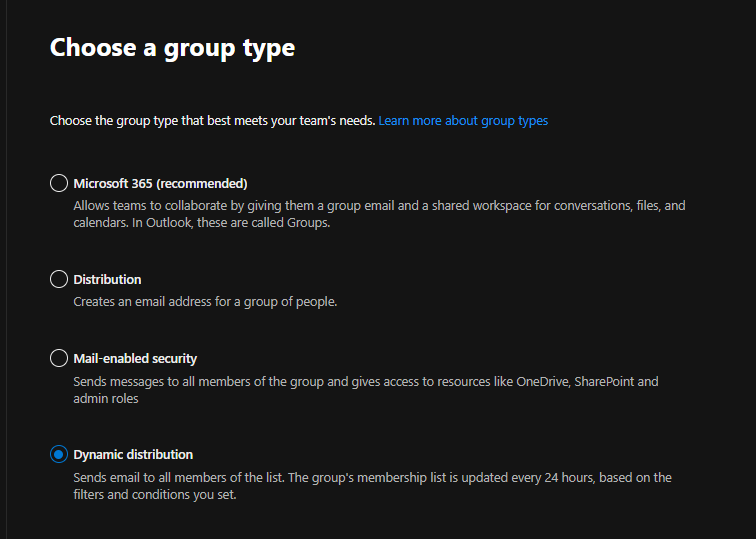
Task: Click the "Sends email to all members" description
Action: (372, 486)
